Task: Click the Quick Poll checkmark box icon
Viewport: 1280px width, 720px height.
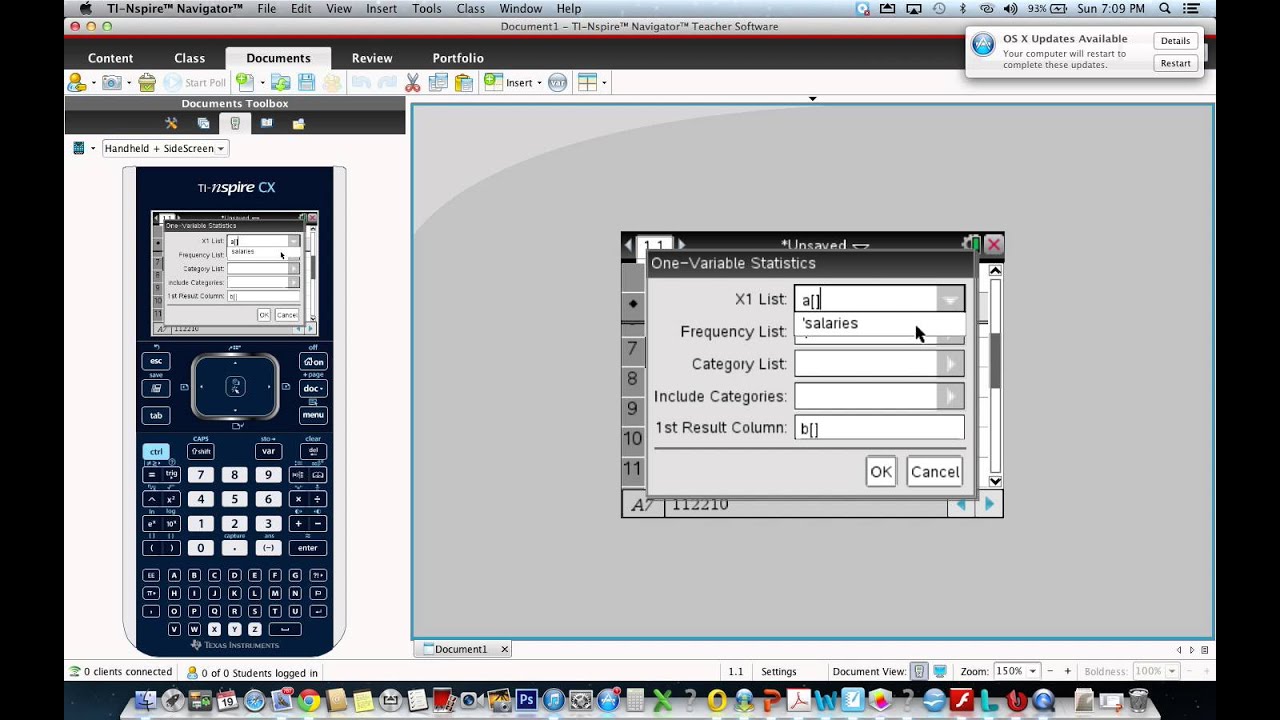Action: coord(147,83)
